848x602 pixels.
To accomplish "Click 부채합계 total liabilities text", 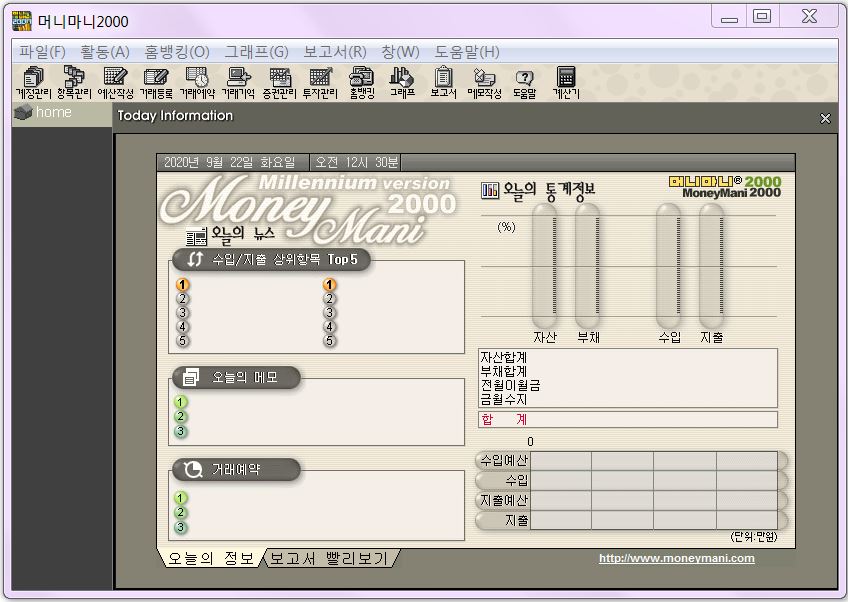I will (x=504, y=372).
